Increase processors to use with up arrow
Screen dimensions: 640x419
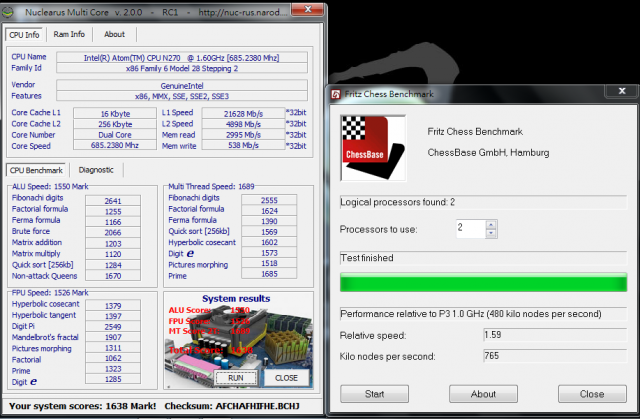491,224
